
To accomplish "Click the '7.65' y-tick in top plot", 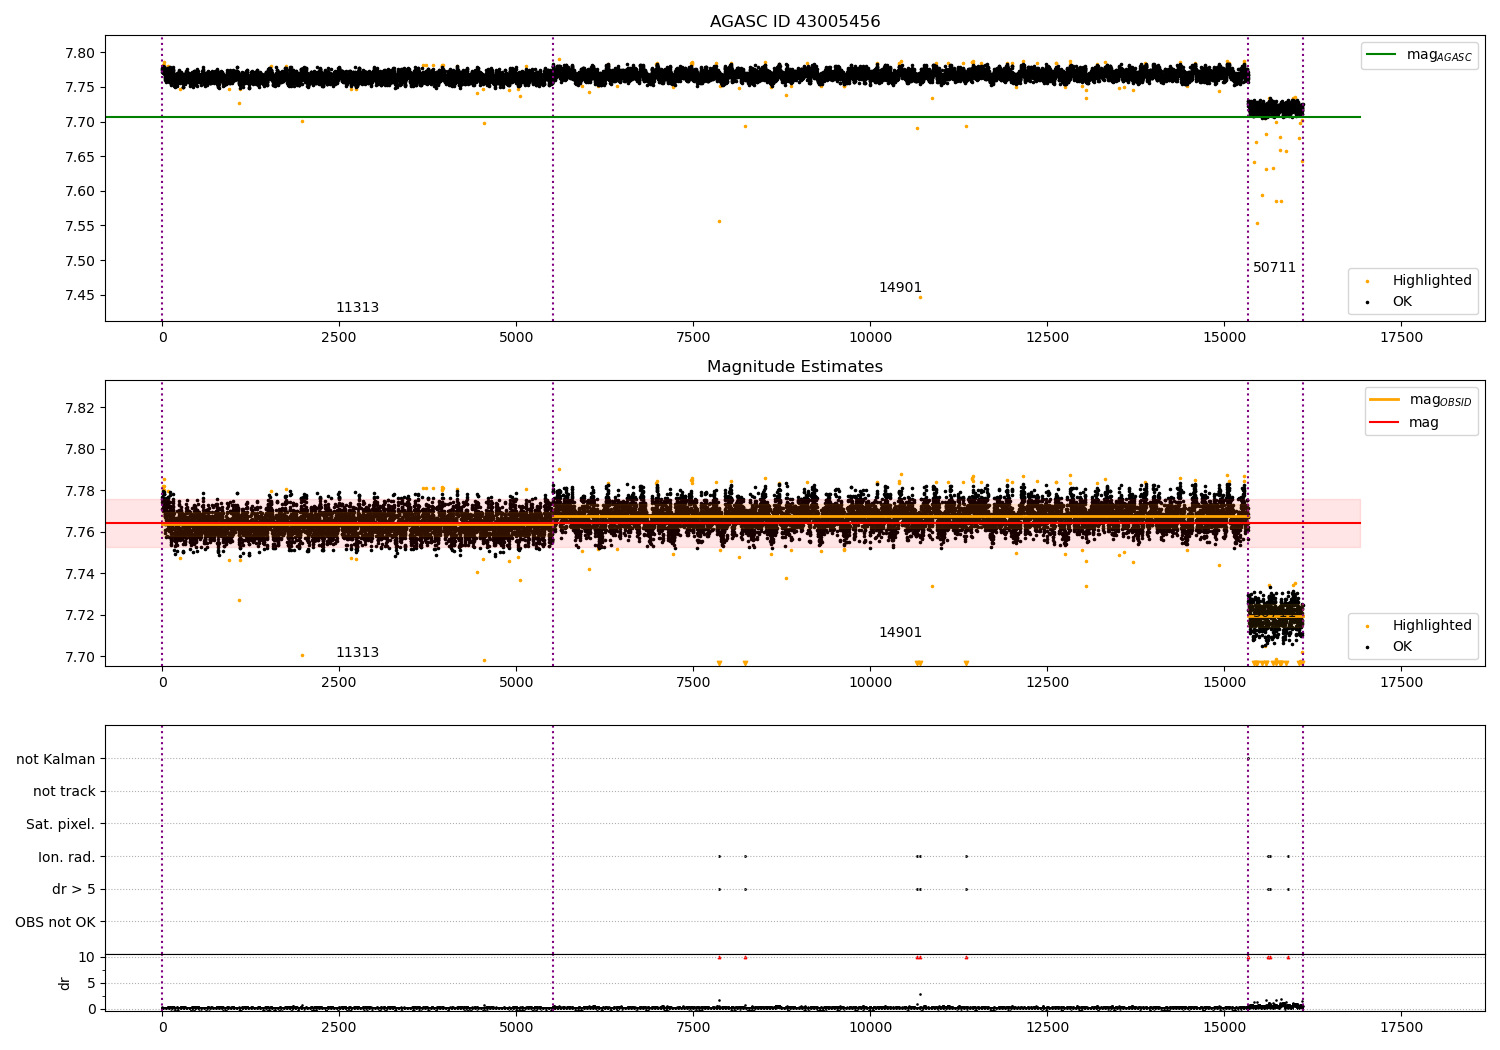I will (x=79, y=157).
